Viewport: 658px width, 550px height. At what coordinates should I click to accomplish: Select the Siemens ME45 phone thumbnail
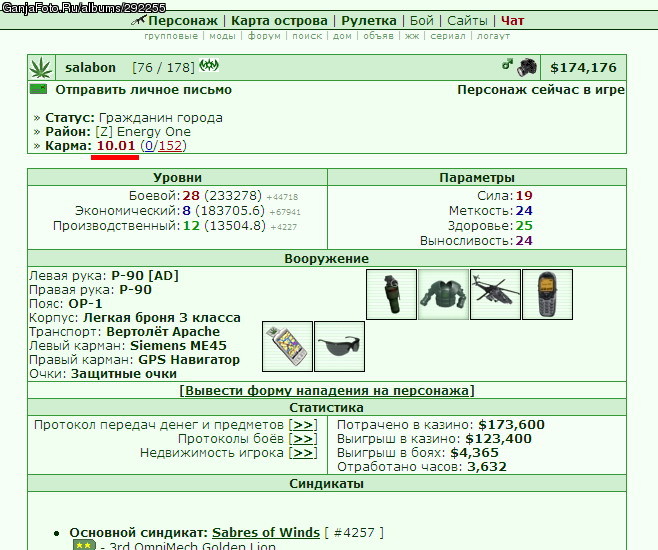pyautogui.click(x=548, y=295)
